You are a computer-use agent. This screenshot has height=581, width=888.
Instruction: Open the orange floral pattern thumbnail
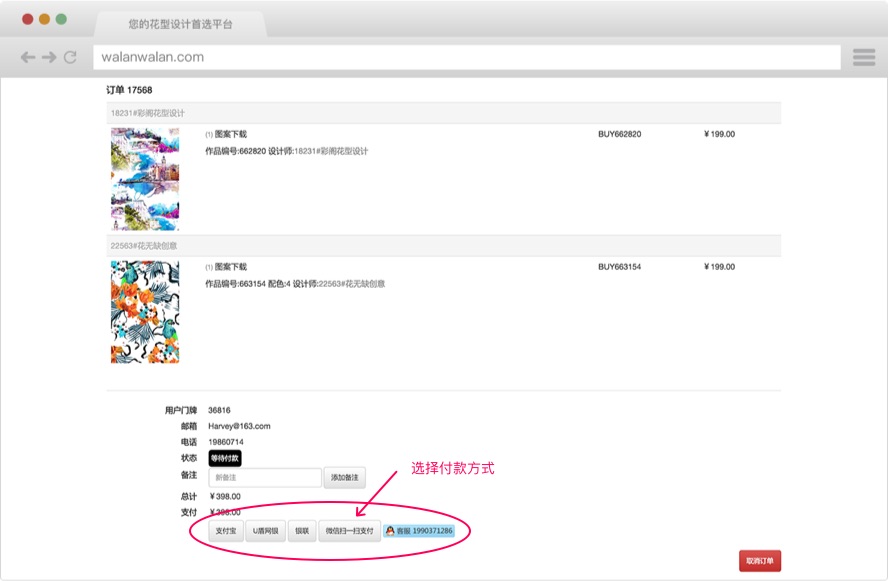click(145, 312)
